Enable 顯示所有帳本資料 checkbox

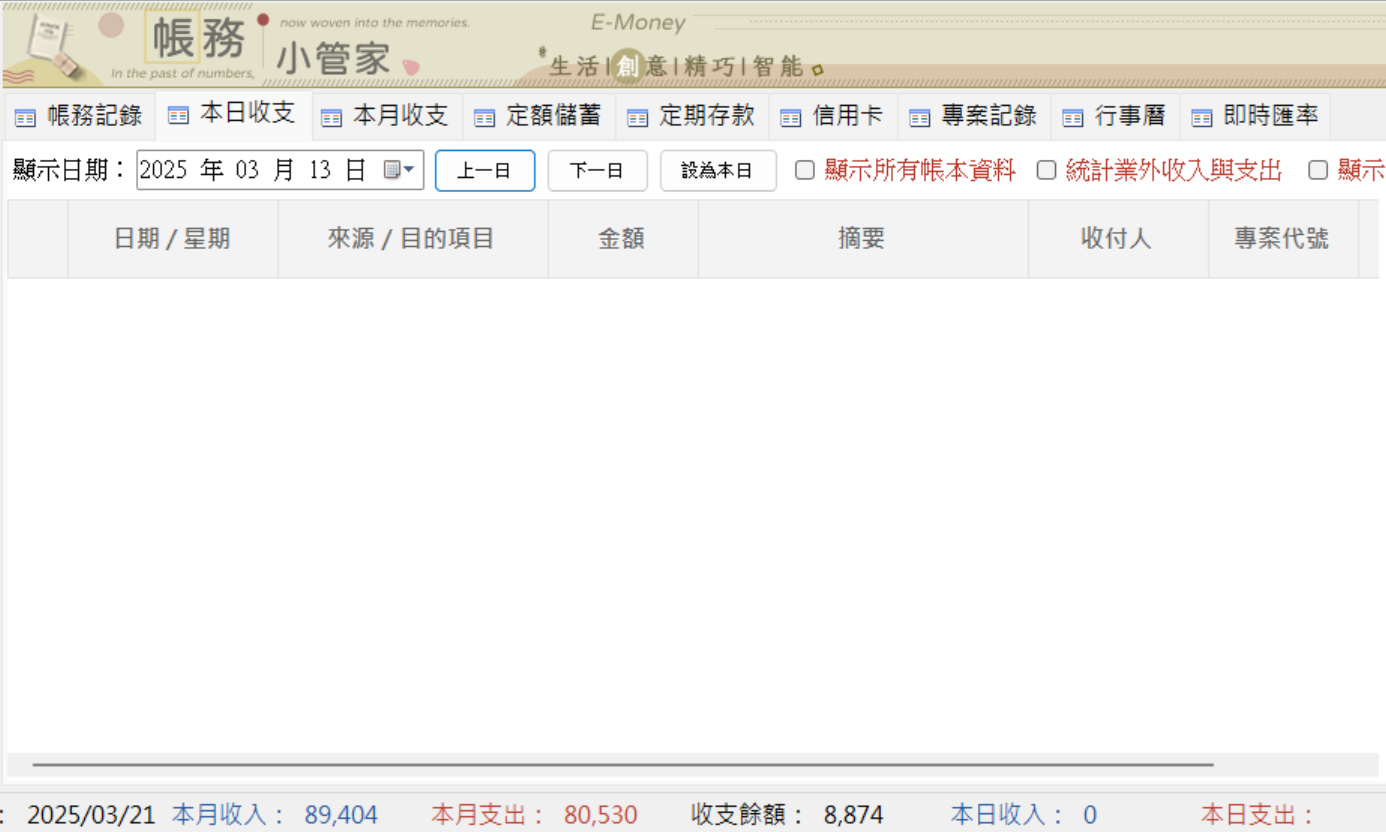coord(804,170)
